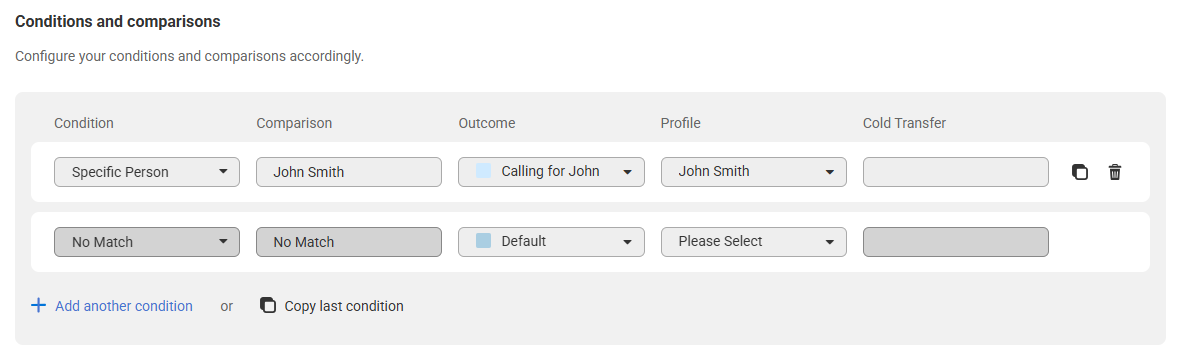Click the Add another condition link
The width and height of the screenshot is (1177, 362).
pos(124,306)
